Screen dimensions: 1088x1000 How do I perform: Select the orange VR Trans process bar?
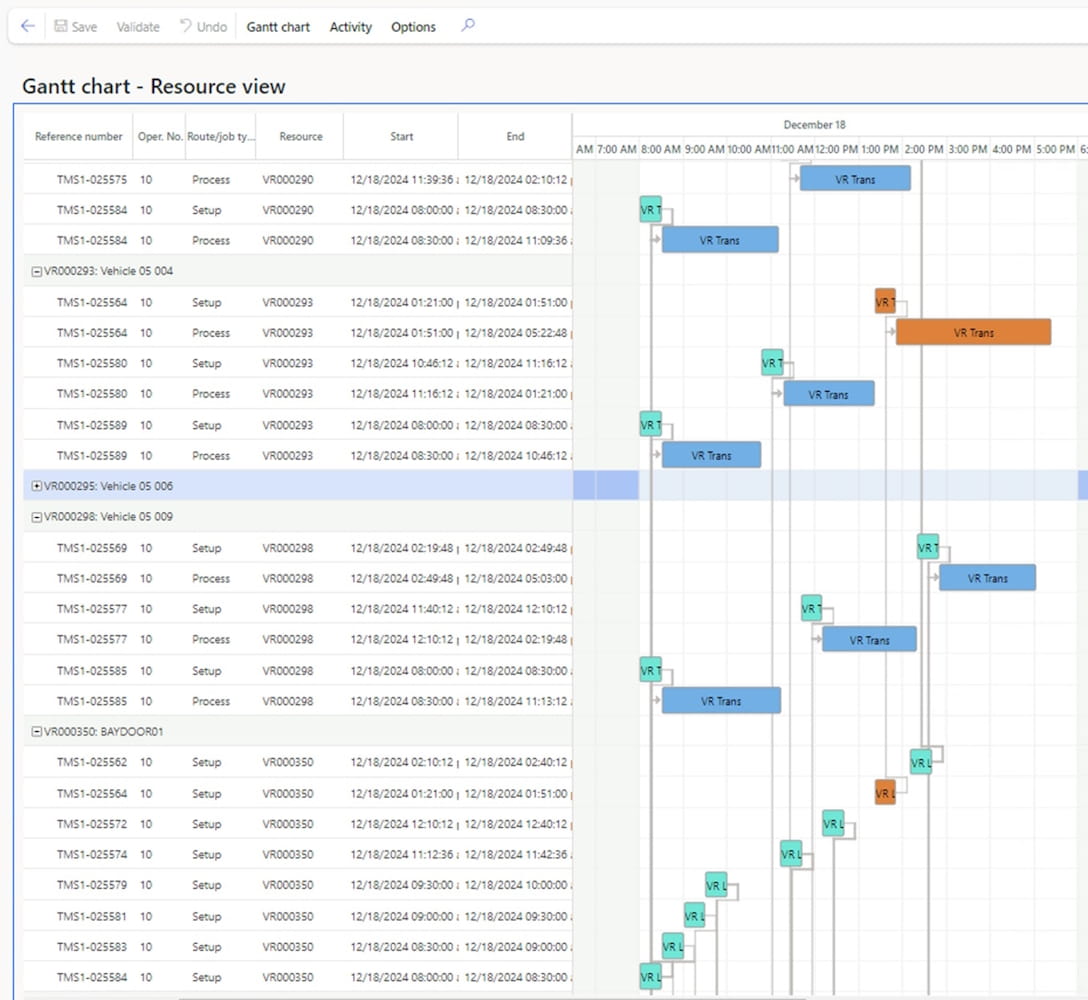click(973, 333)
